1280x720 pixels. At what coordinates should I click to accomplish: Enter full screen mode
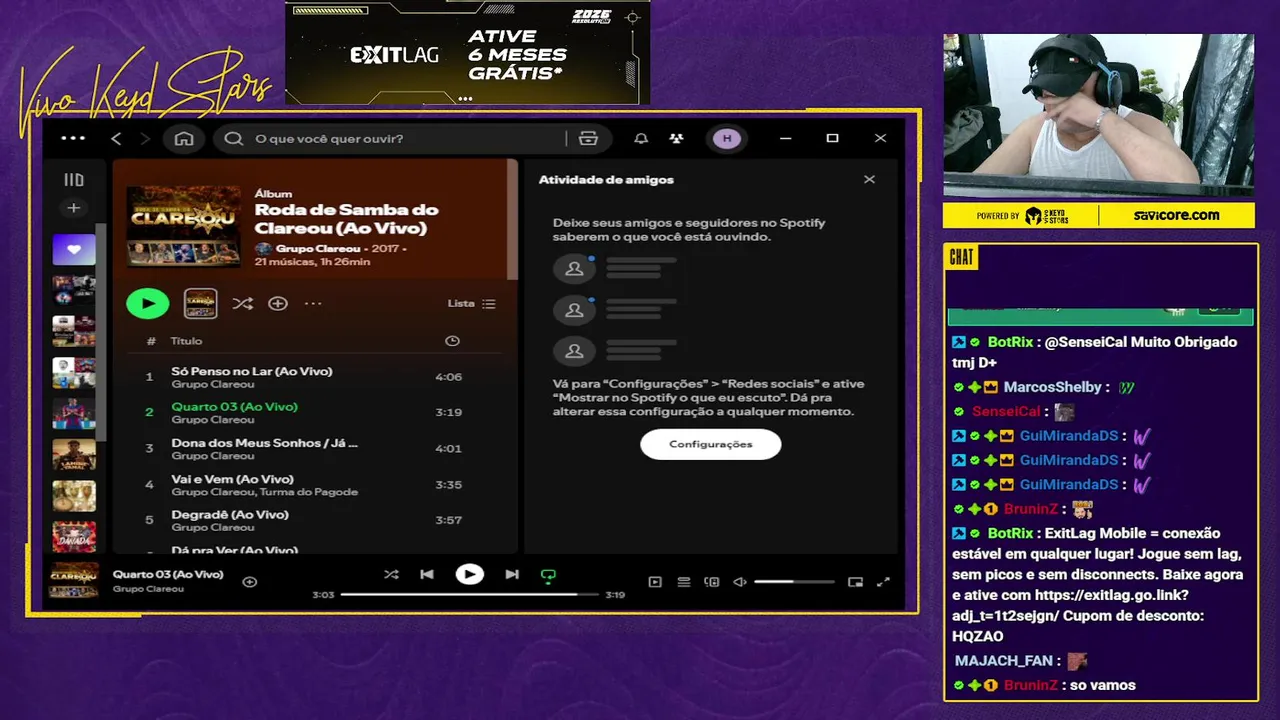click(883, 581)
